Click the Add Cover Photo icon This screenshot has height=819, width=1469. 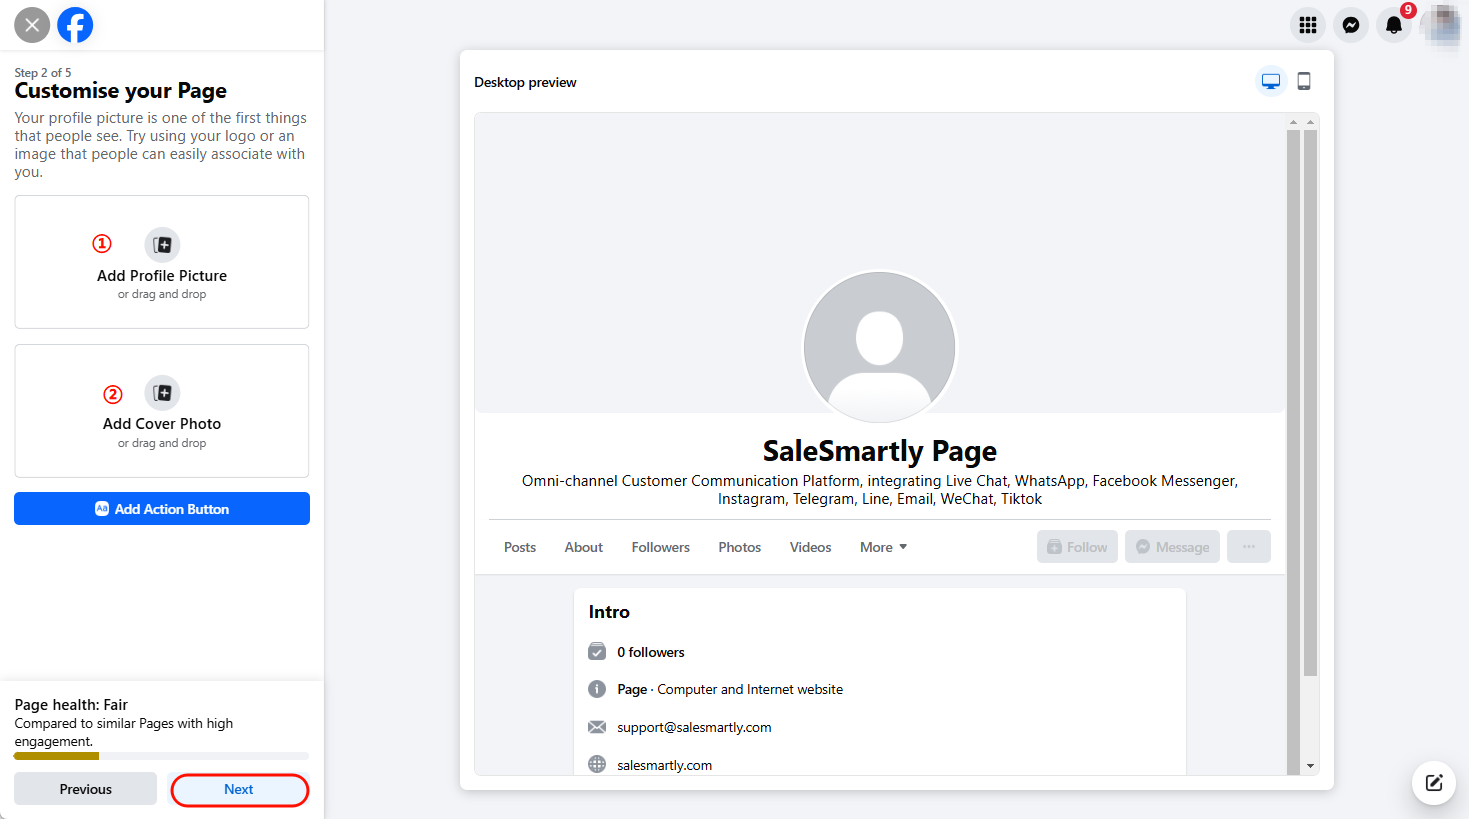tap(162, 393)
